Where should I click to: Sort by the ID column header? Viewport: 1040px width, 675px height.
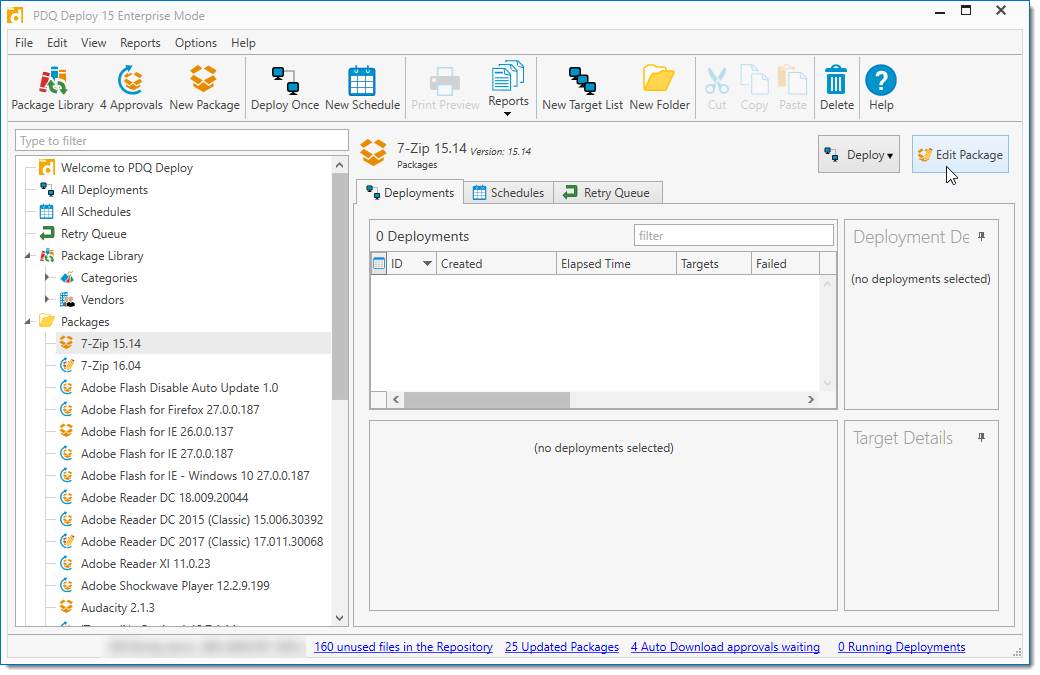coord(411,263)
